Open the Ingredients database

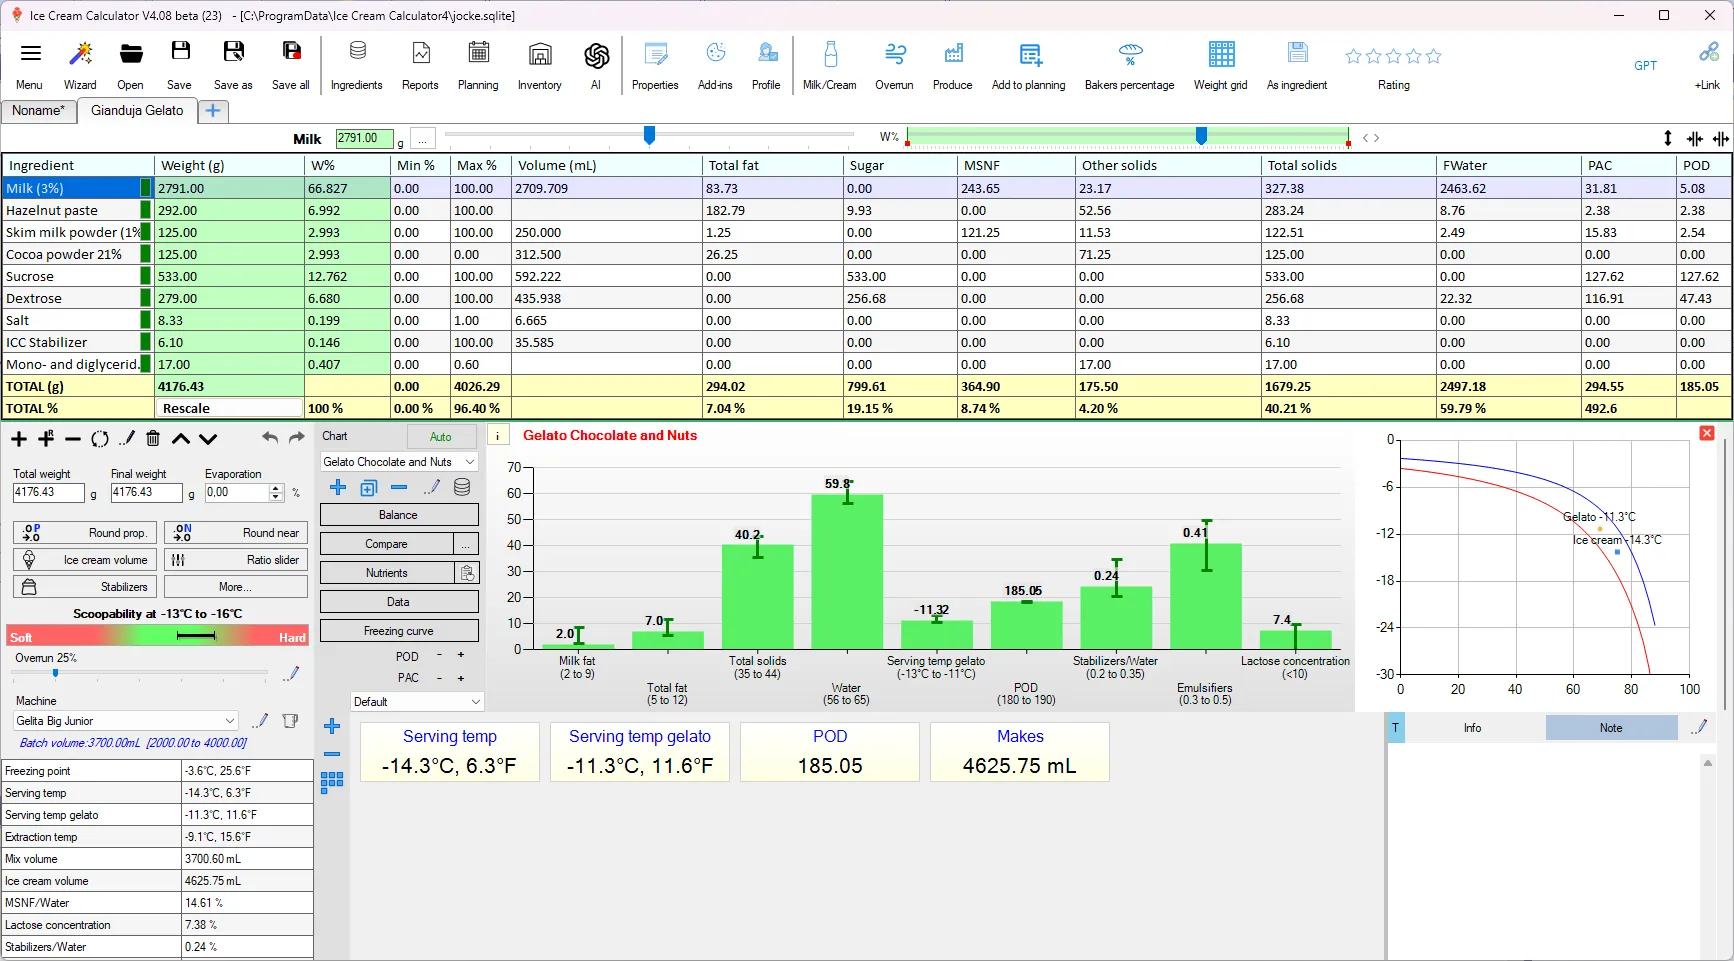pyautogui.click(x=357, y=65)
